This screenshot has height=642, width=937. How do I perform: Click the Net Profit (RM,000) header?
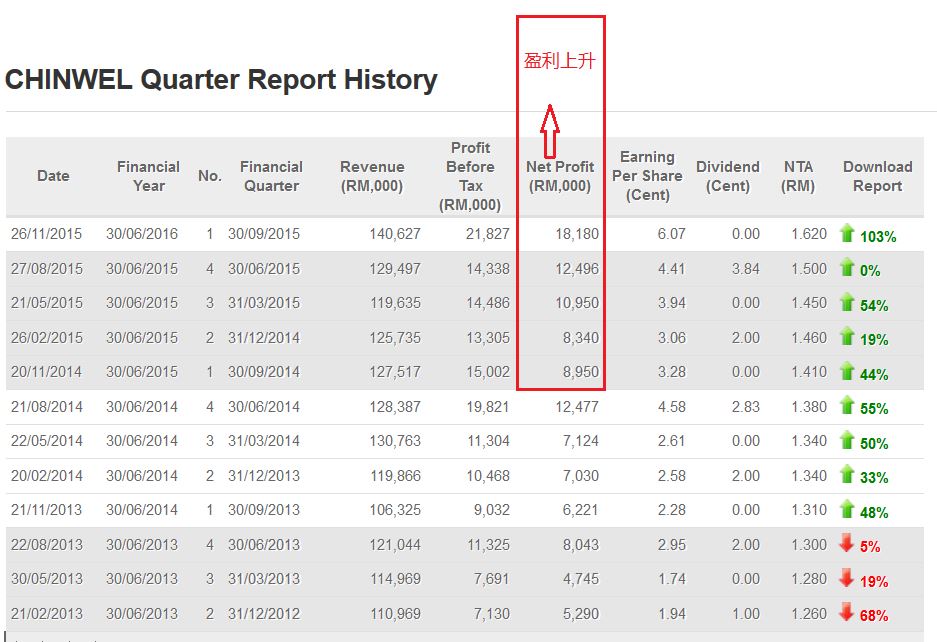tap(560, 176)
